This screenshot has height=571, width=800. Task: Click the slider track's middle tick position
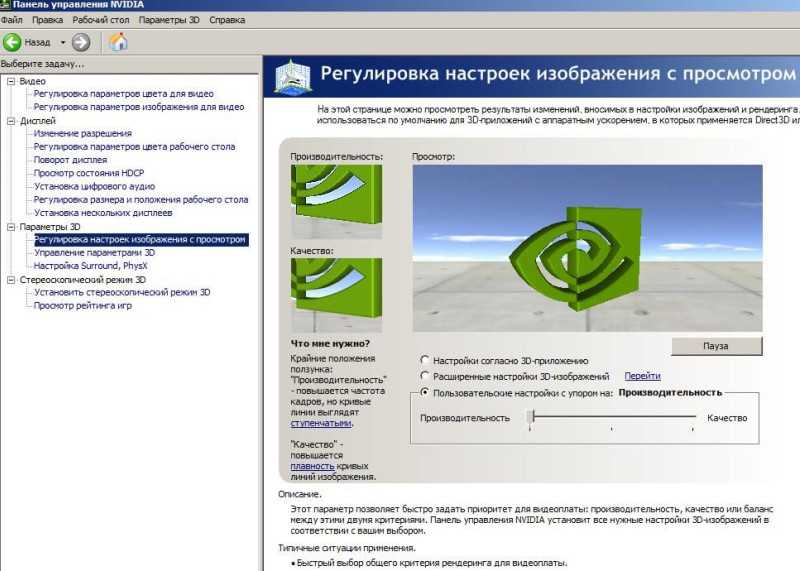click(611, 417)
